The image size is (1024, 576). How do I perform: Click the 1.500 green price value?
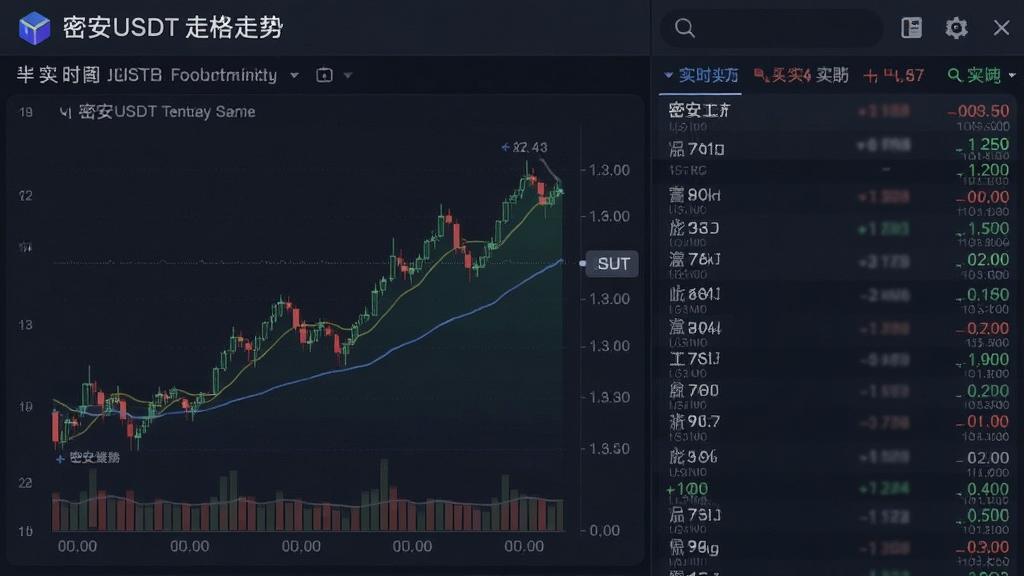[x=984, y=229]
